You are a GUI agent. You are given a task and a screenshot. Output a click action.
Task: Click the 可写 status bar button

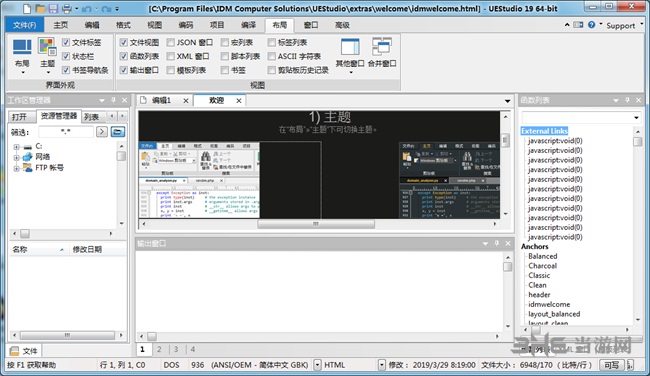pos(611,365)
